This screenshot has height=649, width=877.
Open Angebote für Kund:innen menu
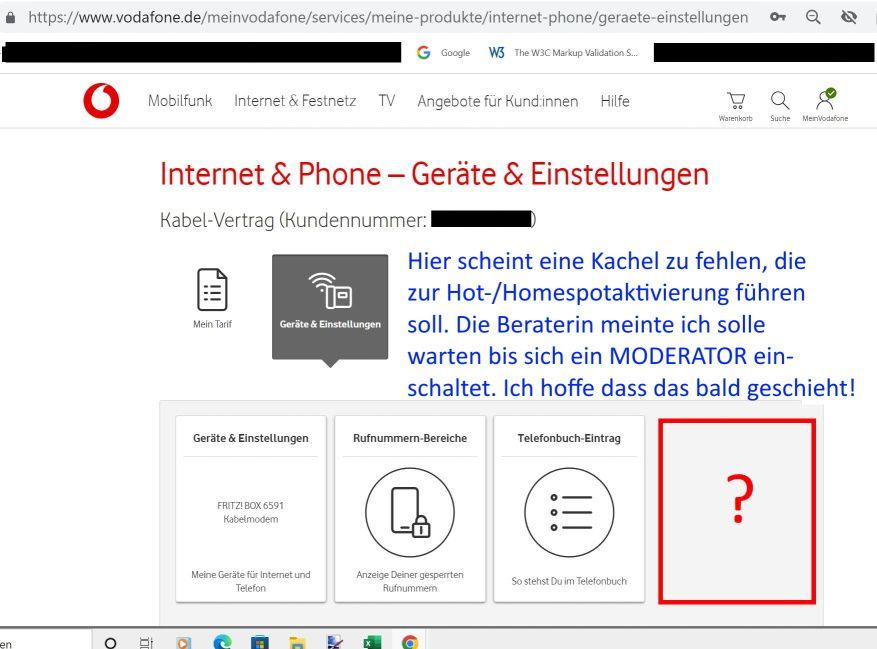coord(498,101)
